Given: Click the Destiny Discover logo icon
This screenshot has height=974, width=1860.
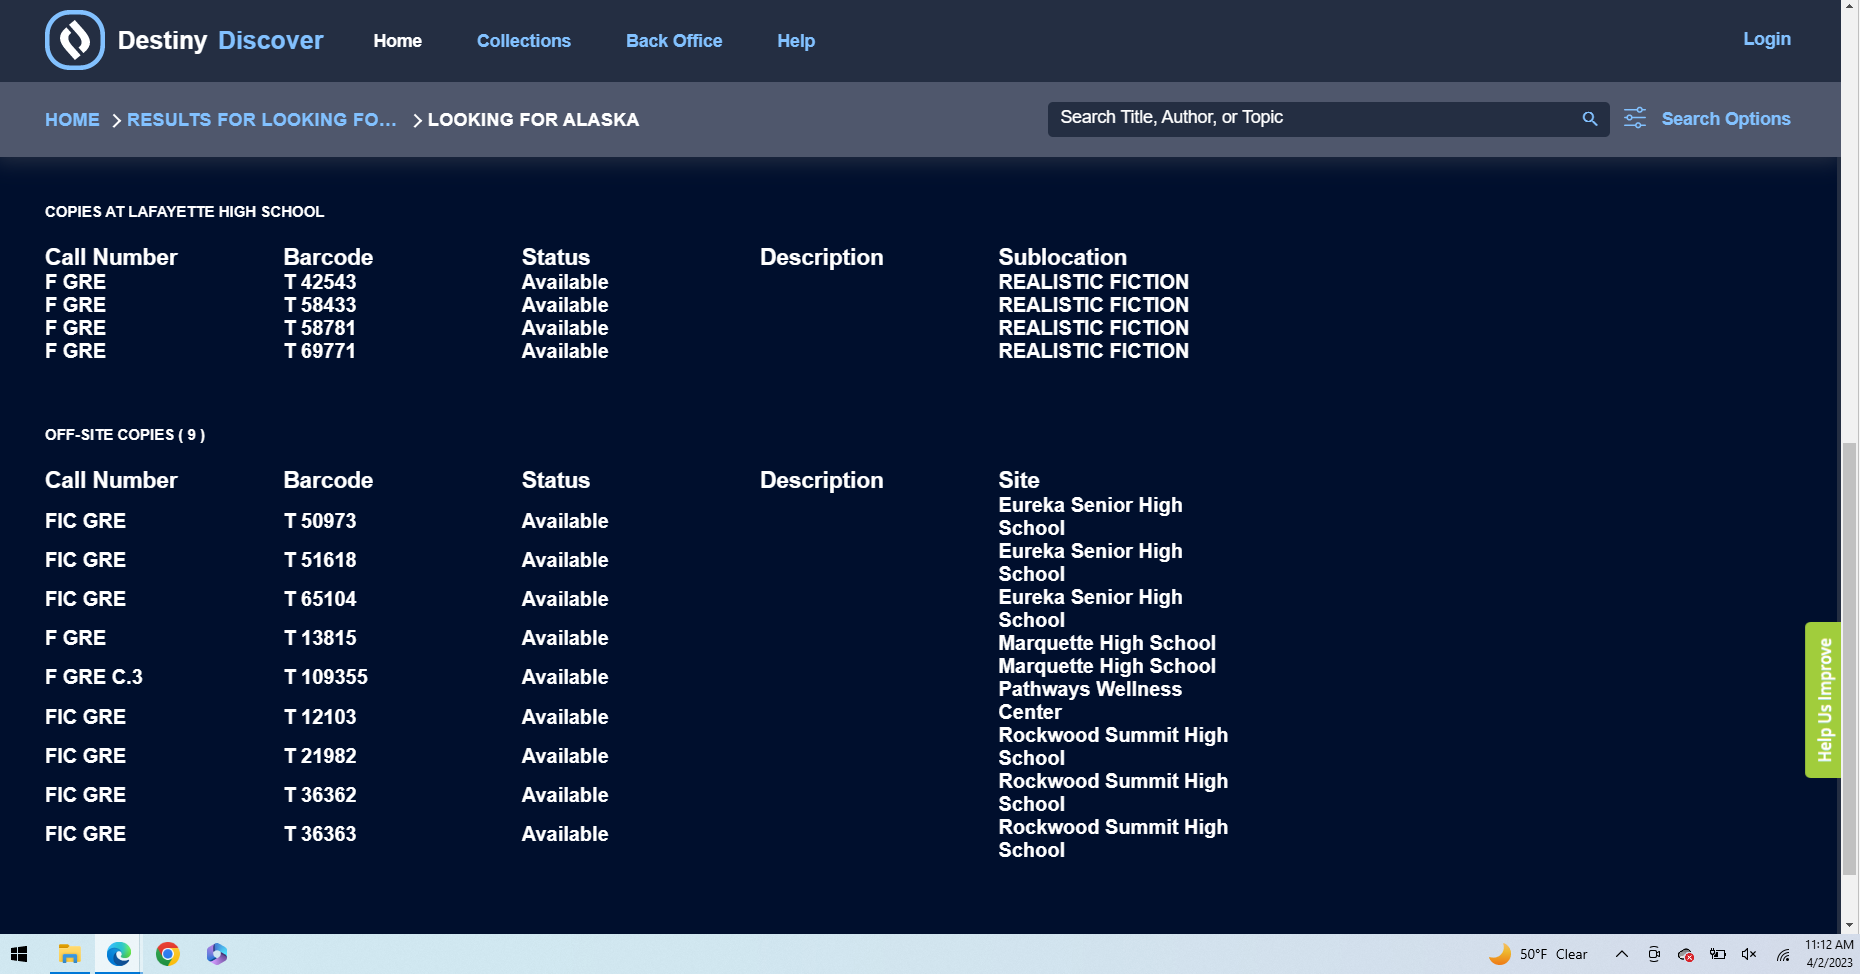Looking at the screenshot, I should [x=75, y=40].
